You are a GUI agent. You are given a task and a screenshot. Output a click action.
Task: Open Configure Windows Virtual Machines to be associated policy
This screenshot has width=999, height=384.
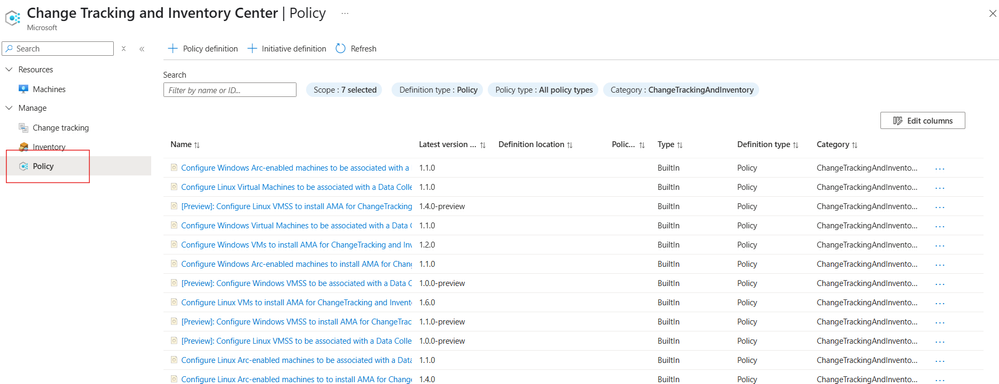[x=296, y=225]
